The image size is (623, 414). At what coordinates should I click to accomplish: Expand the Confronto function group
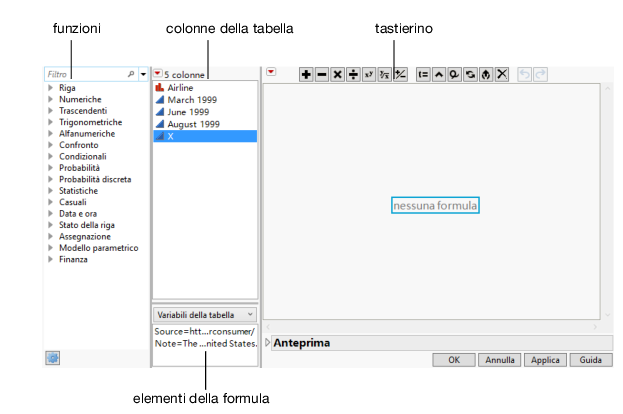pyautogui.click(x=50, y=145)
